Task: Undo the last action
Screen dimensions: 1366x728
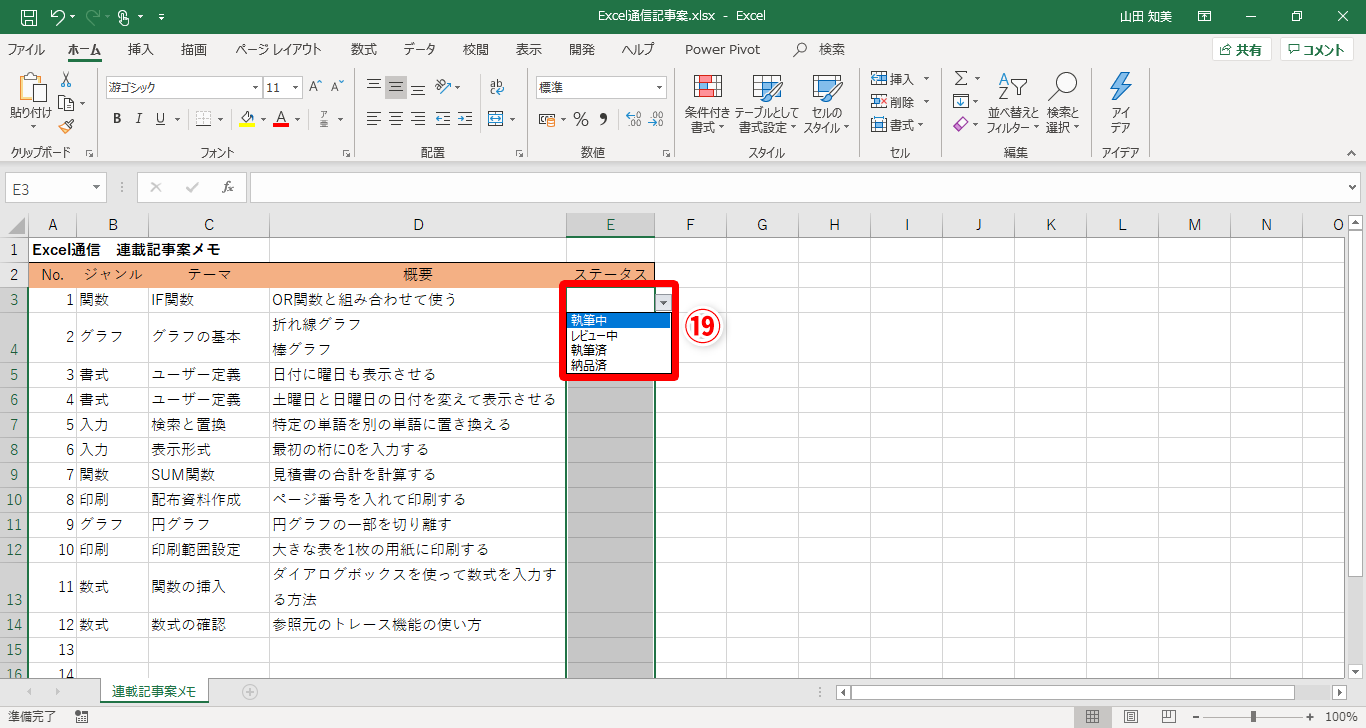Action: coord(57,16)
